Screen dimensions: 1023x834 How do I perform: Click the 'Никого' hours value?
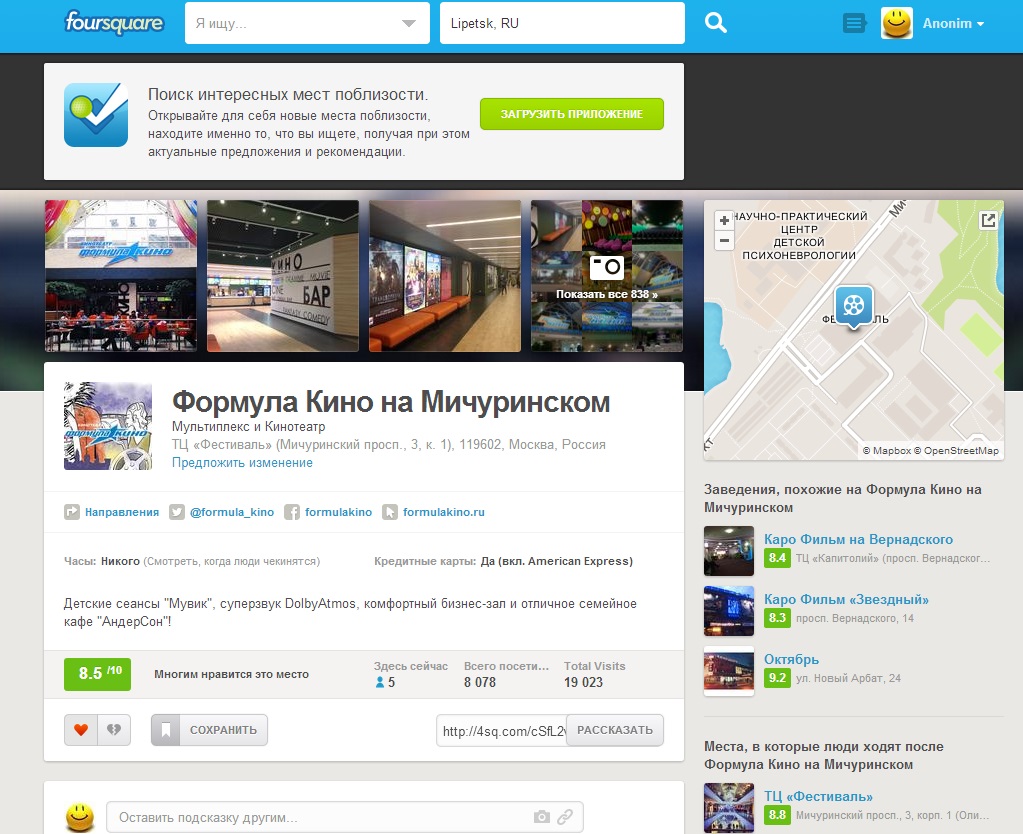tap(120, 561)
